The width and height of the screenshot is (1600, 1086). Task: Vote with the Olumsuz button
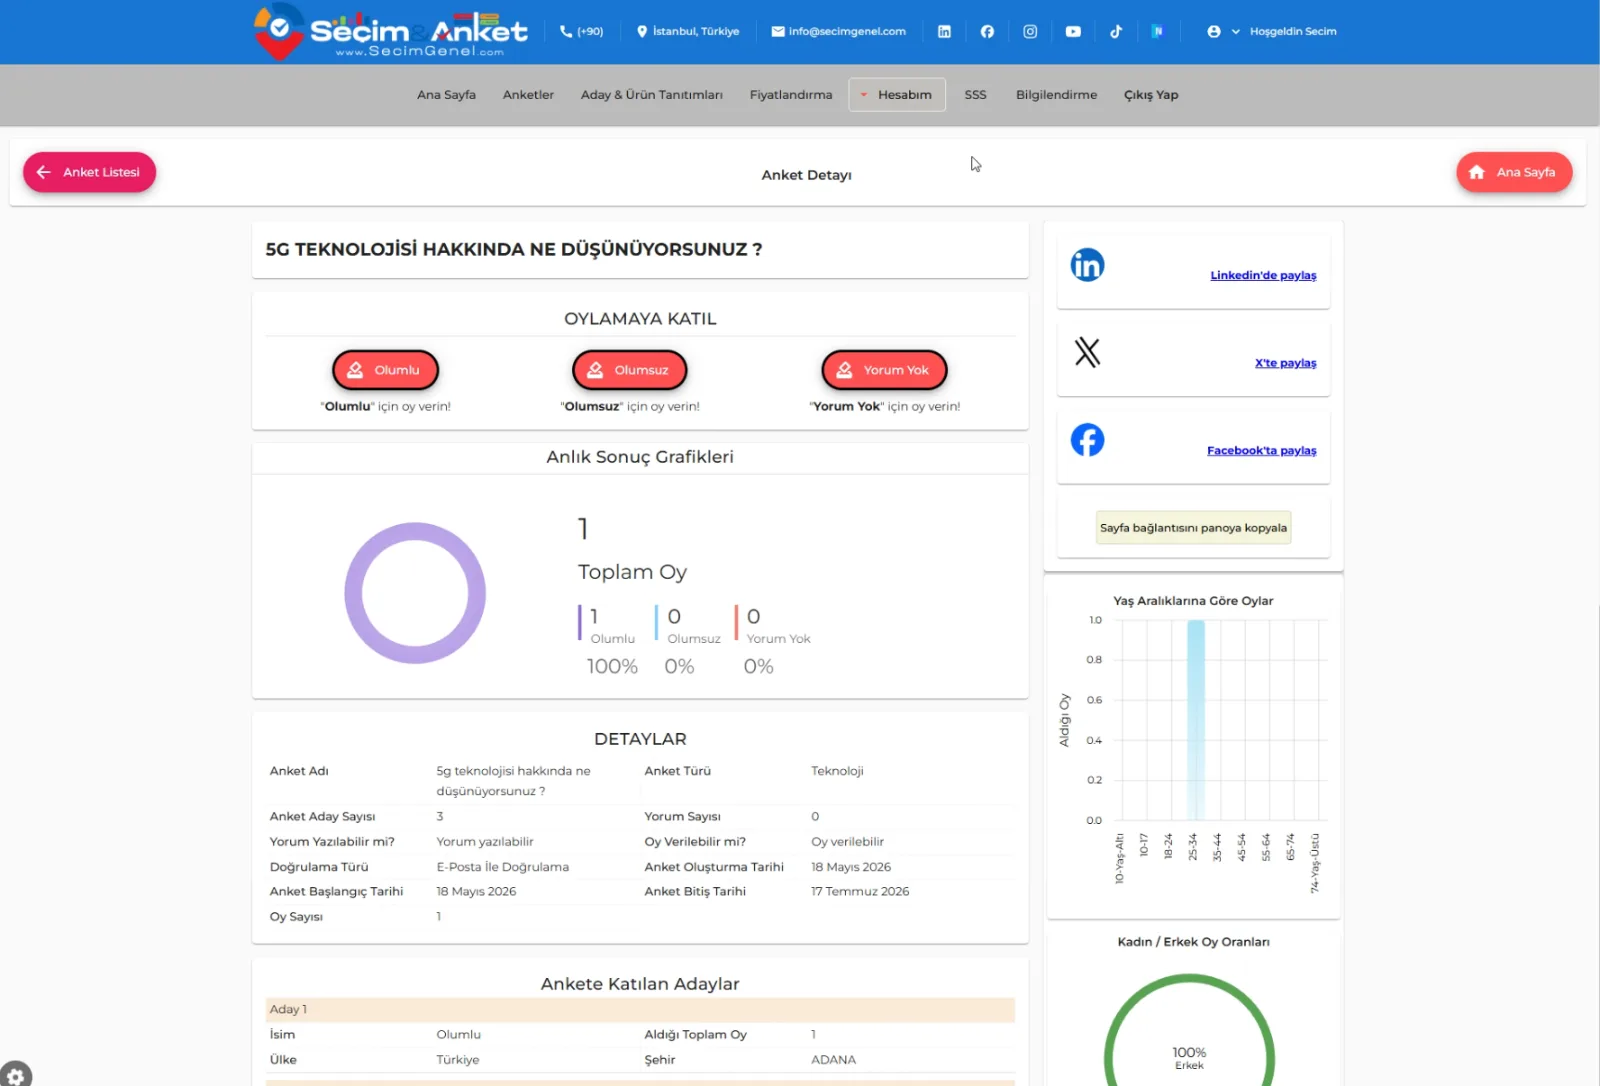629,370
